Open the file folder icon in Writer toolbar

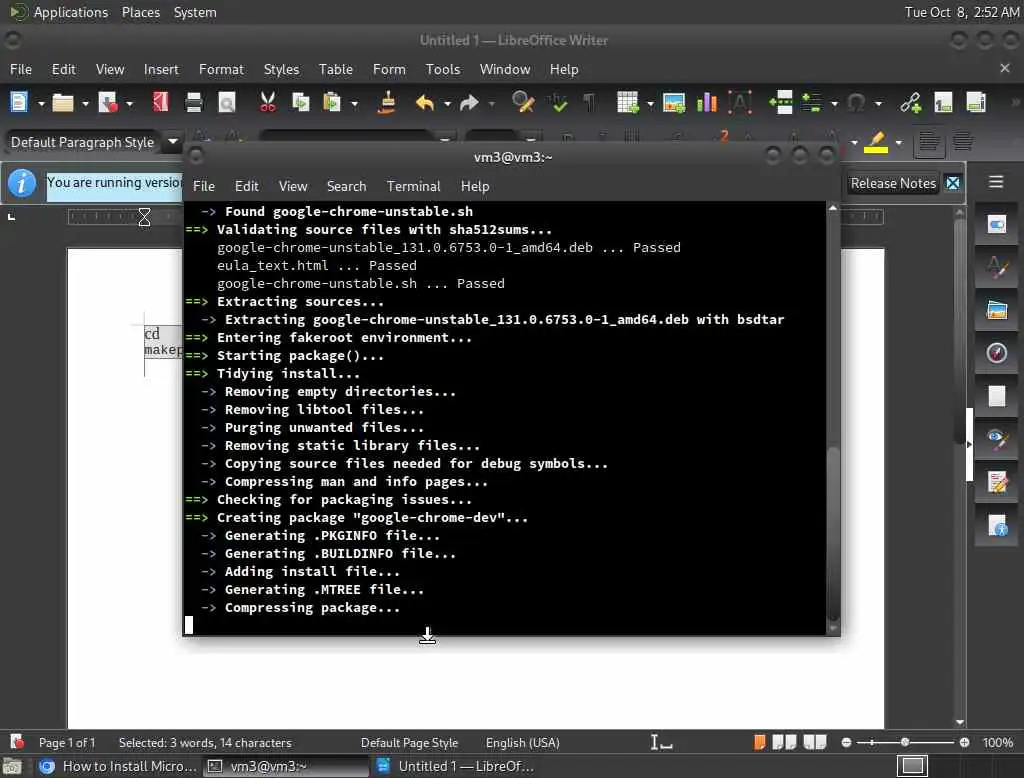[63, 103]
